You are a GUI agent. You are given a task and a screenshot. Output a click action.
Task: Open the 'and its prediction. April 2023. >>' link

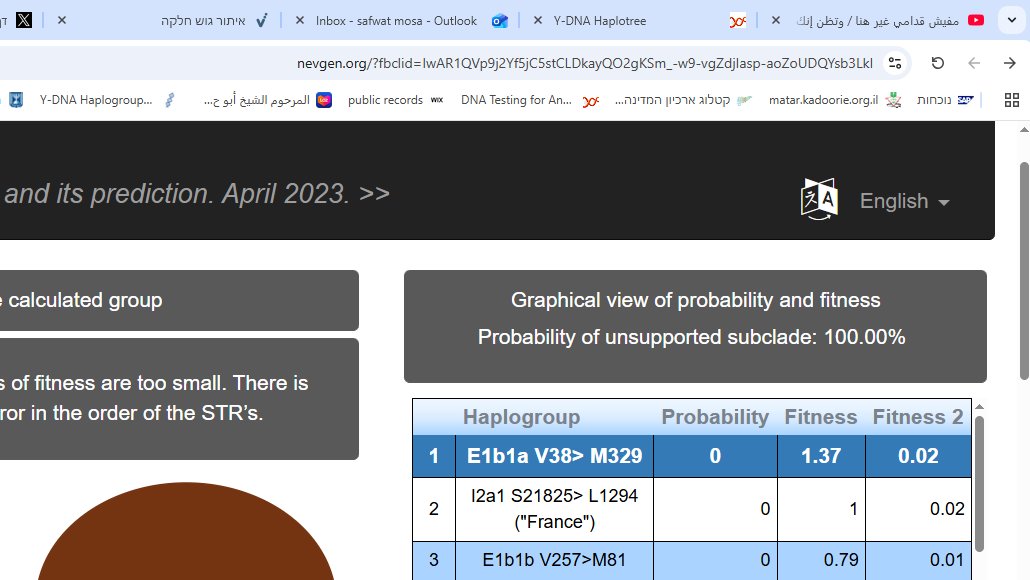[196, 194]
